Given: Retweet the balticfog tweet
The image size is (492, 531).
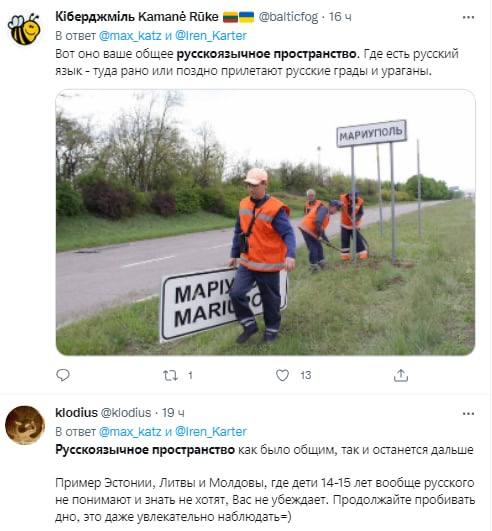Looking at the screenshot, I should pos(170,375).
